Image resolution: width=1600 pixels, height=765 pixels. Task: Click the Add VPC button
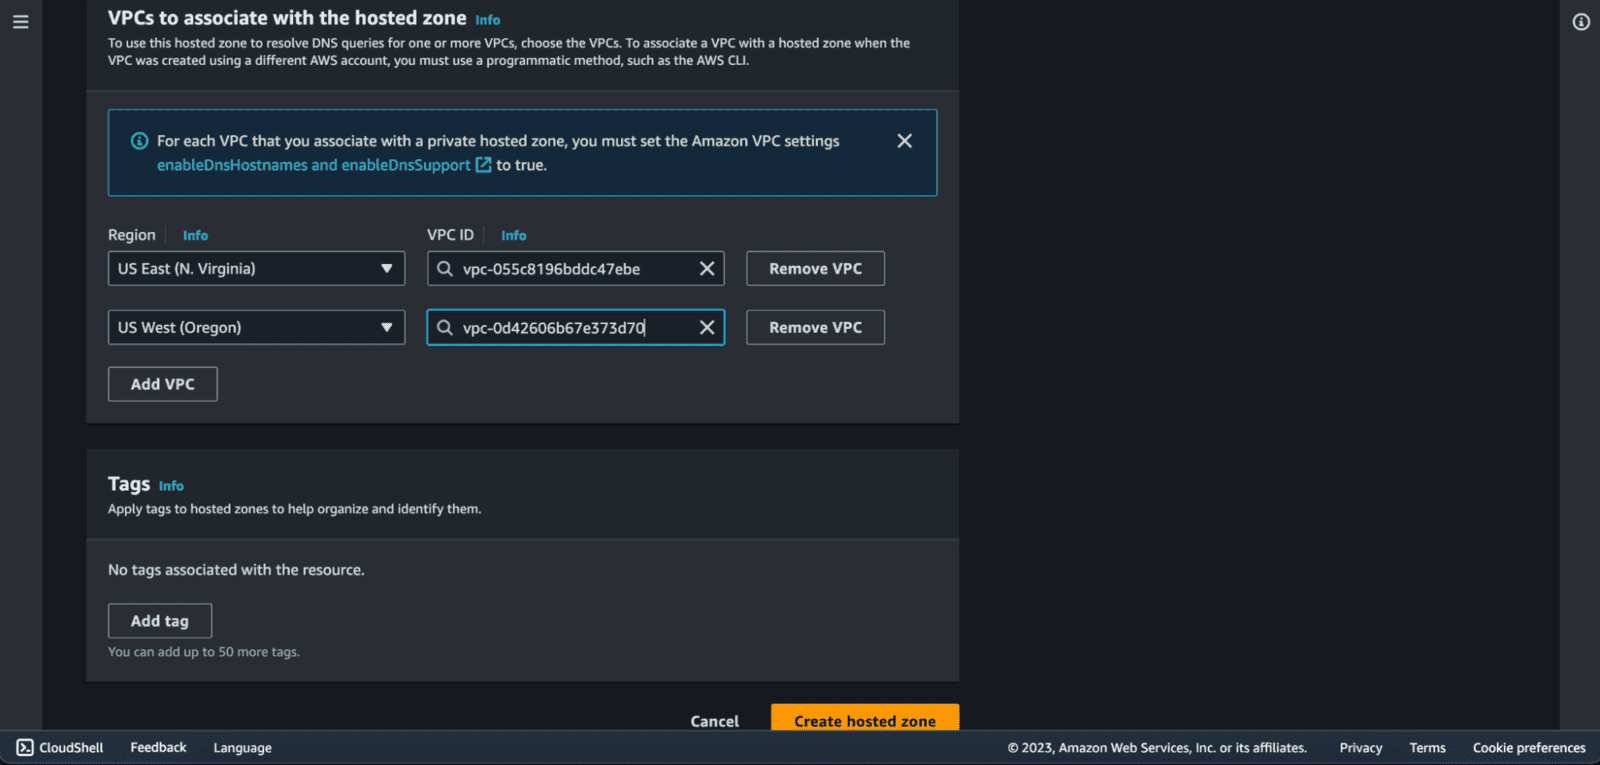click(162, 384)
